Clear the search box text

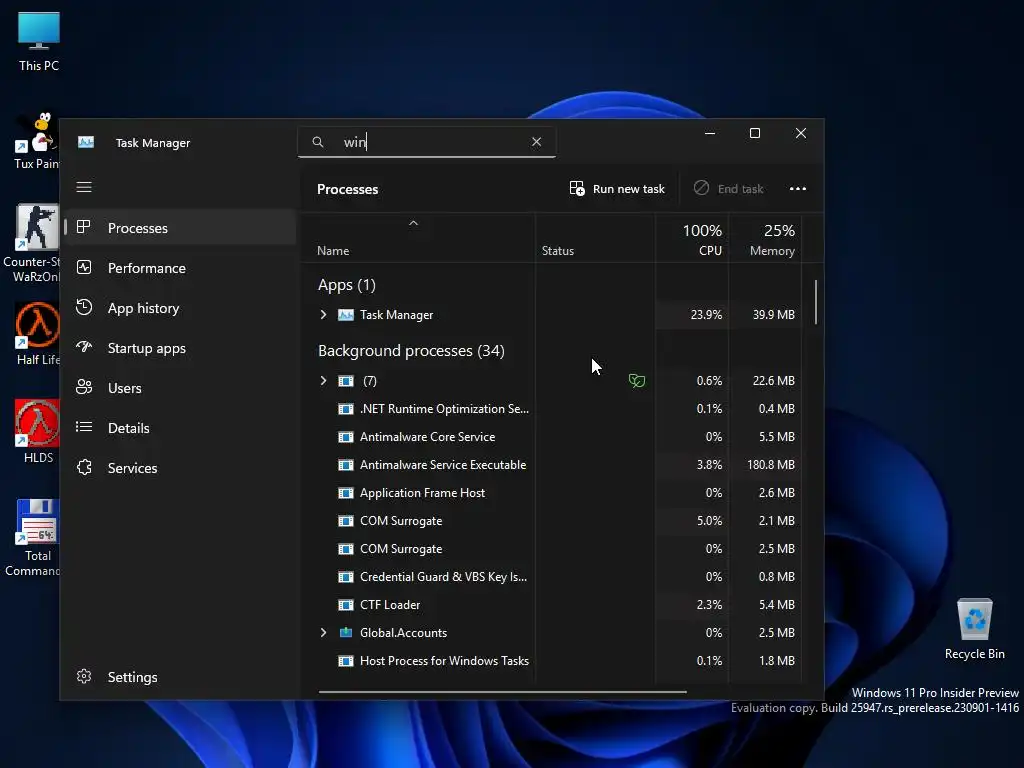pyautogui.click(x=536, y=142)
